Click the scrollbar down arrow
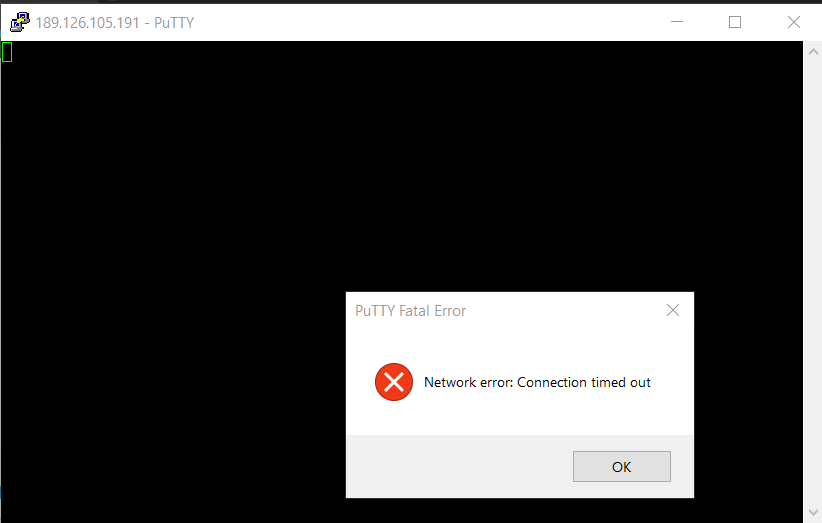The image size is (822, 523). coord(813,512)
